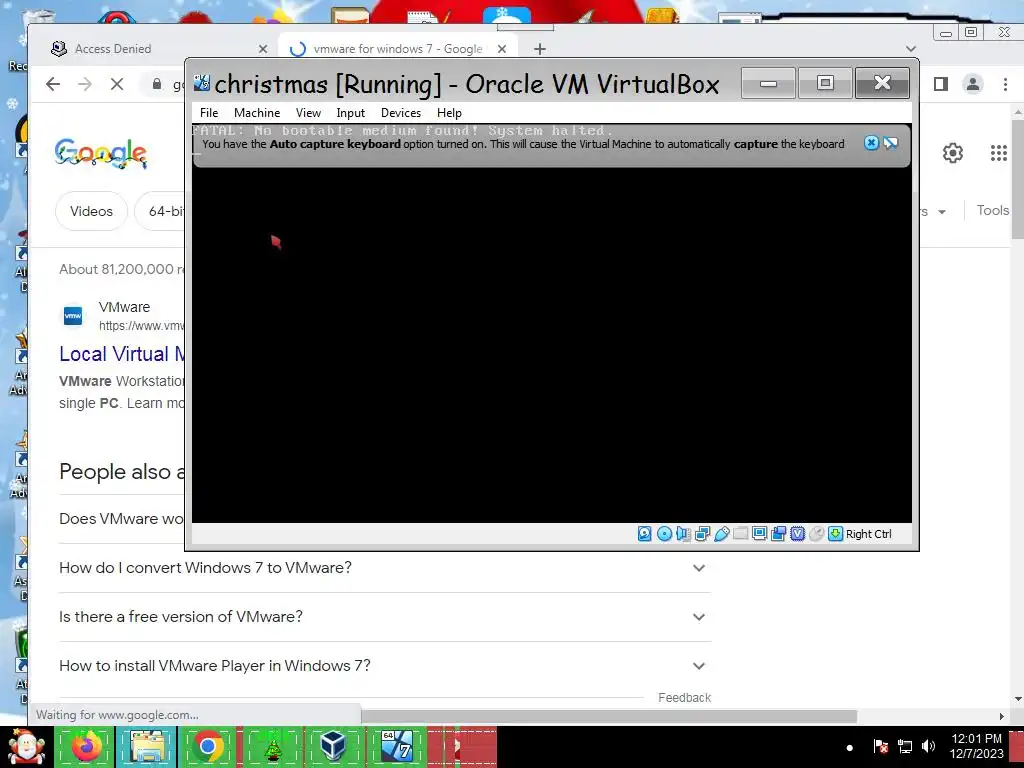The image size is (1024, 768).
Task: Close the 'vmware for windows 7' tab
Action: pyautogui.click(x=502, y=49)
